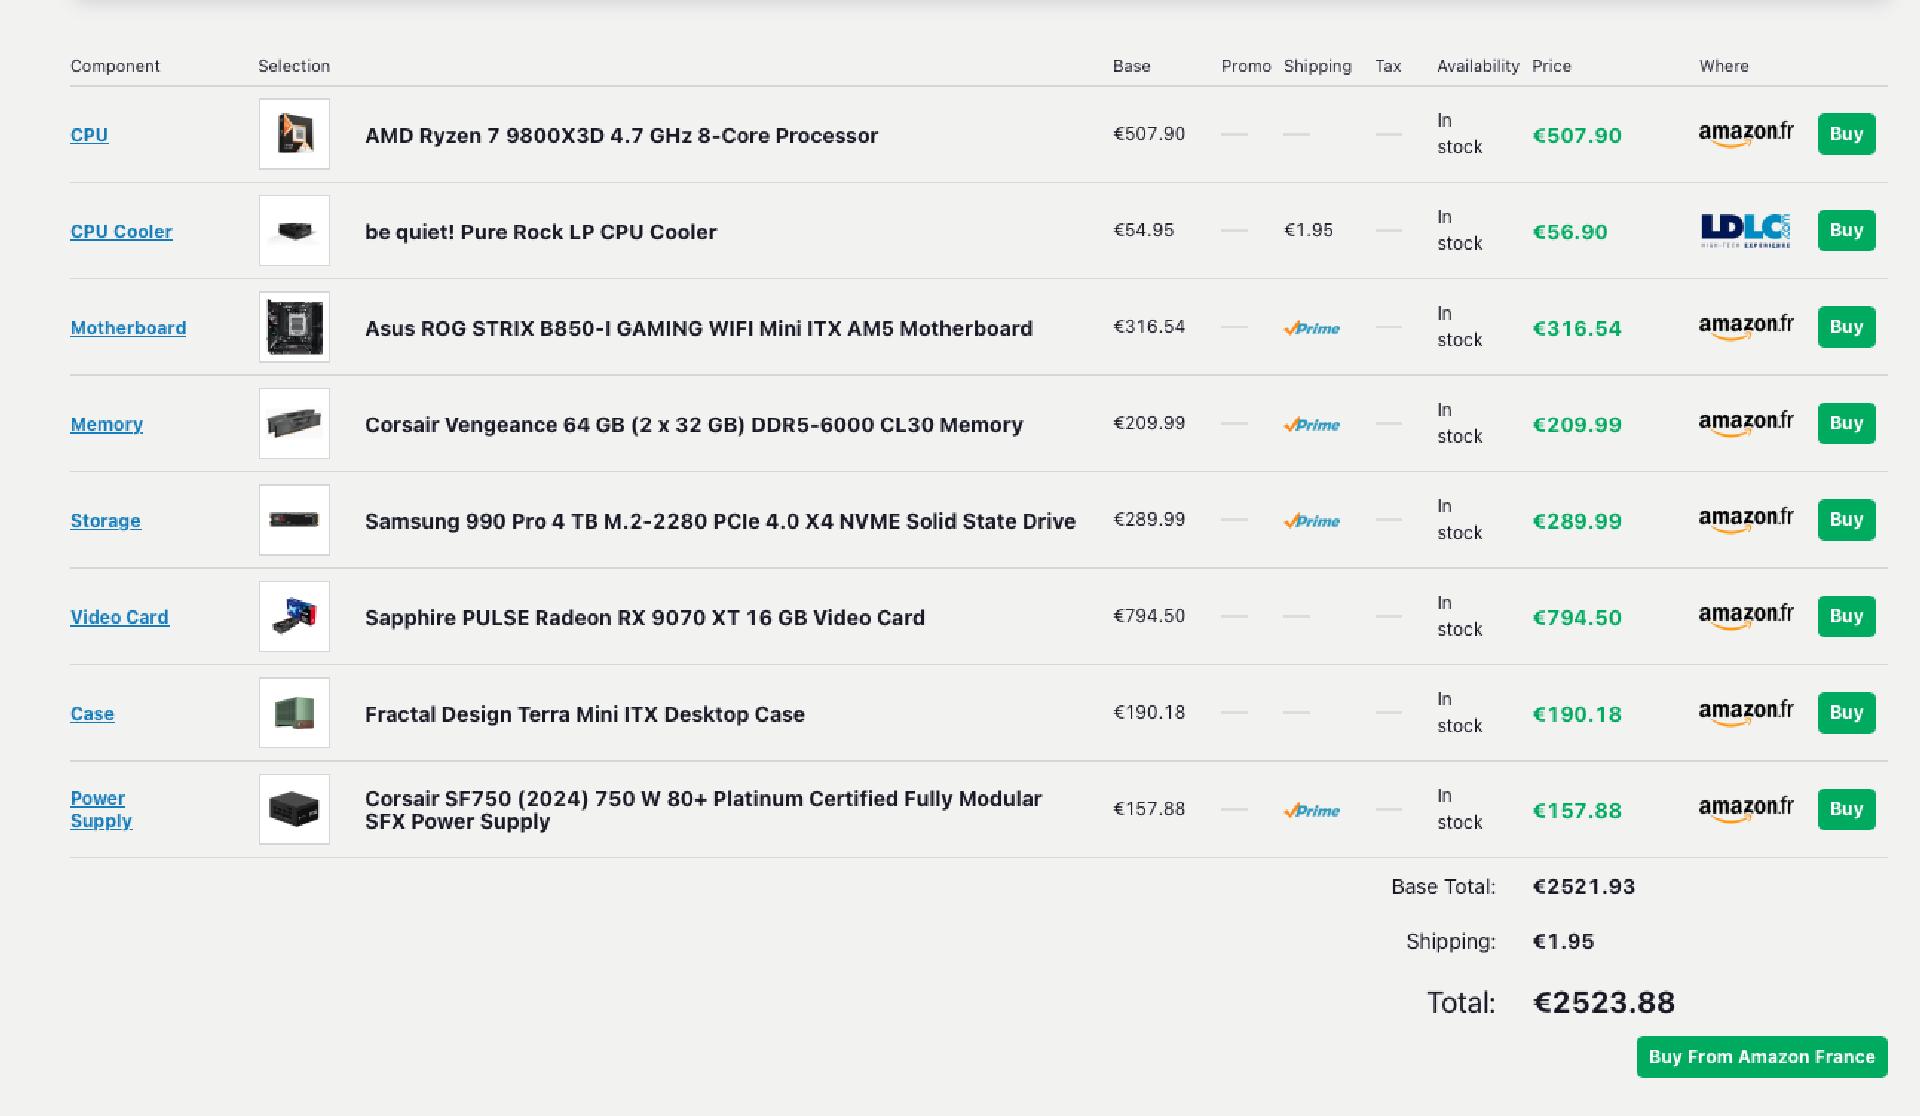Buy the CPU from Amazon
The image size is (1920, 1116).
pos(1846,134)
